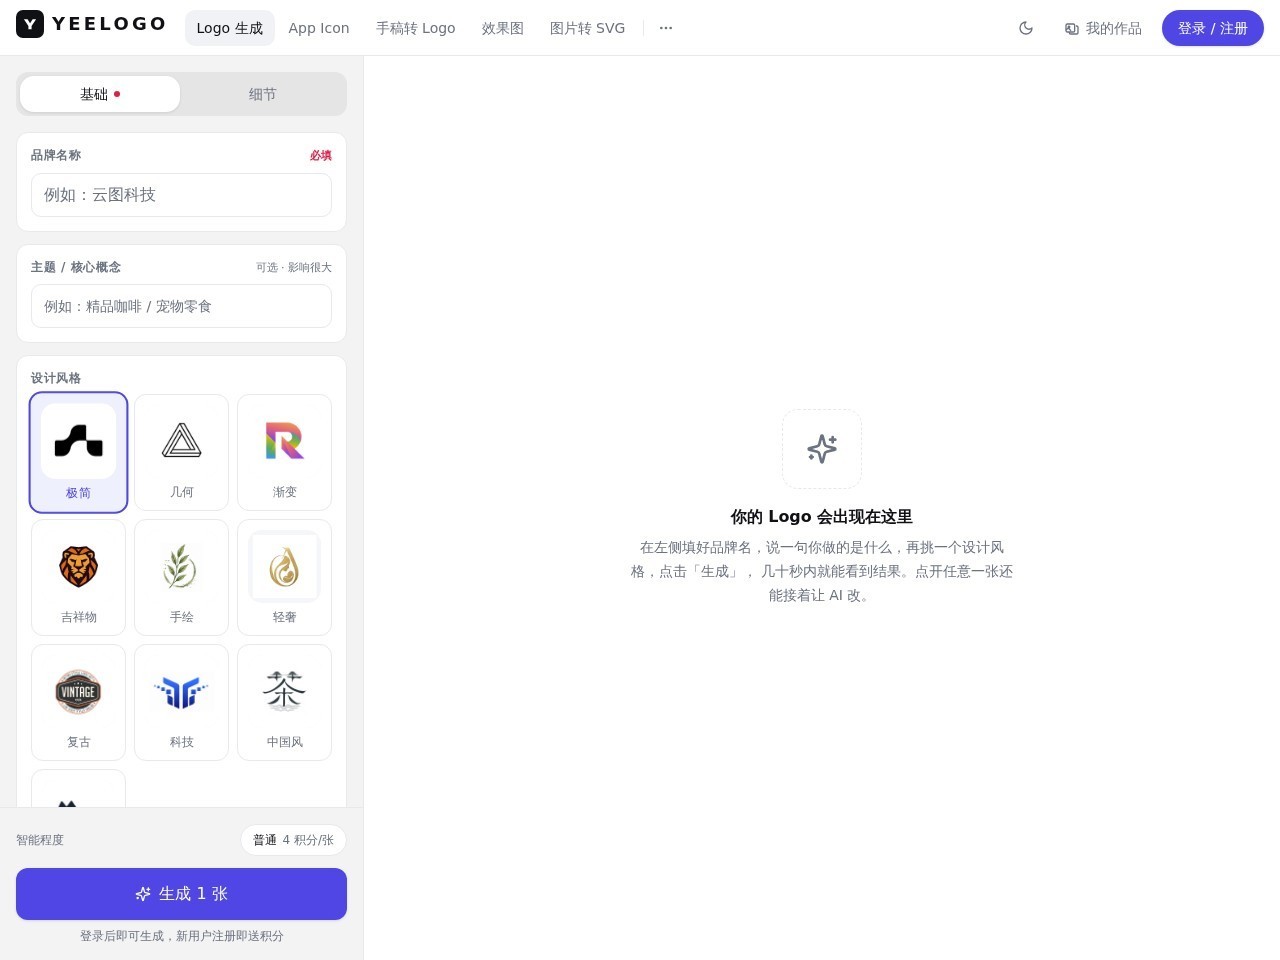This screenshot has width=1280, height=960.
Task: Select the 吉祥物 lion mascot style
Action: pyautogui.click(x=78, y=577)
